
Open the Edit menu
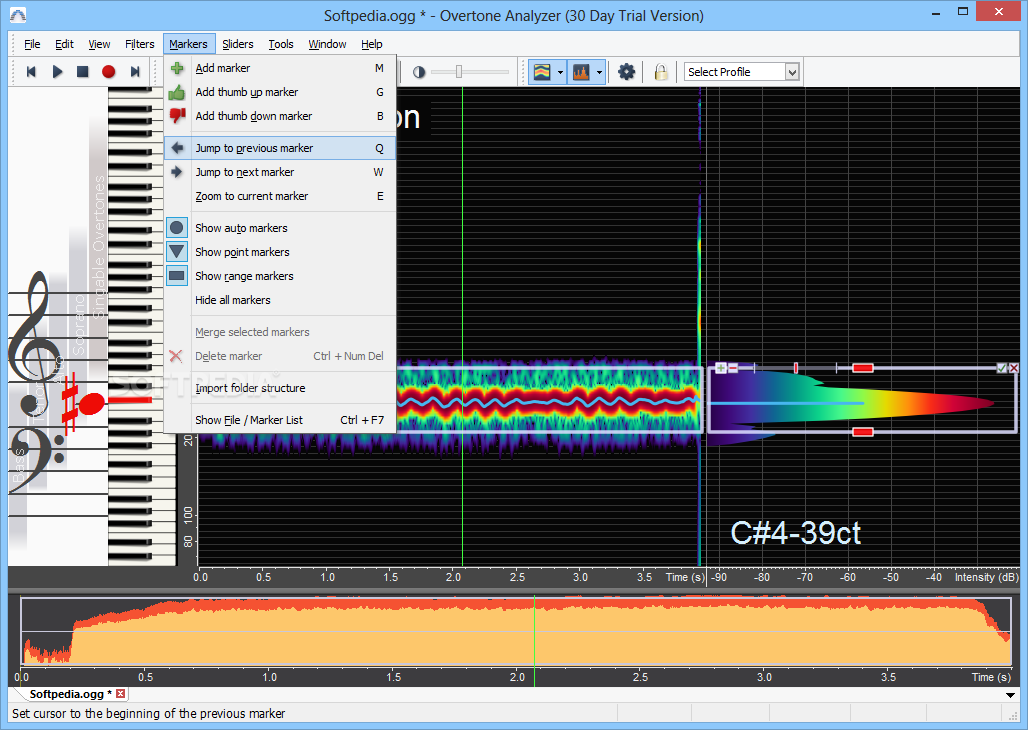[64, 44]
